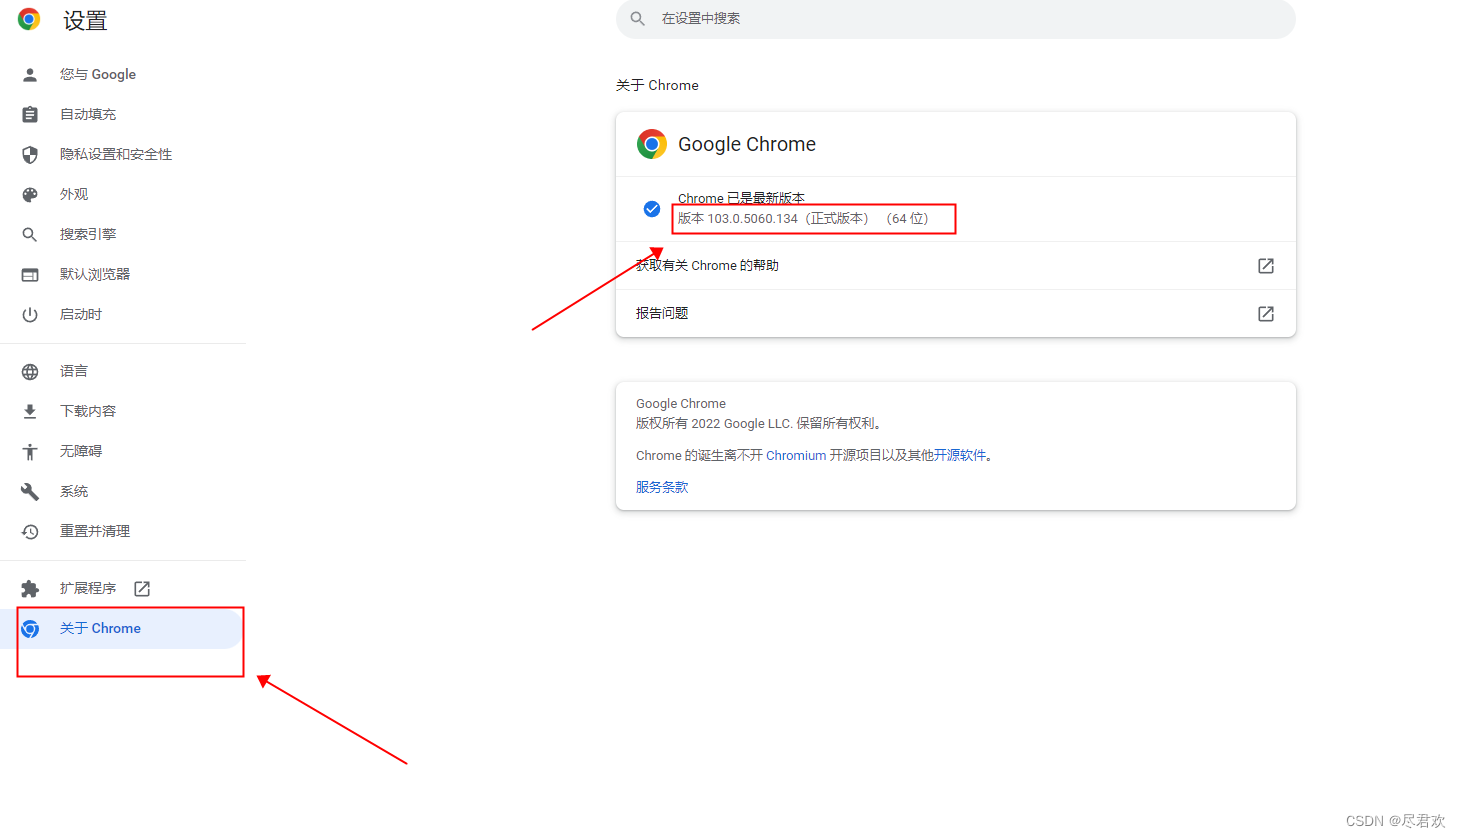Image resolution: width=1461 pixels, height=838 pixels.
Task: Click the Chrome 已是最新版本 status text
Action: (741, 198)
